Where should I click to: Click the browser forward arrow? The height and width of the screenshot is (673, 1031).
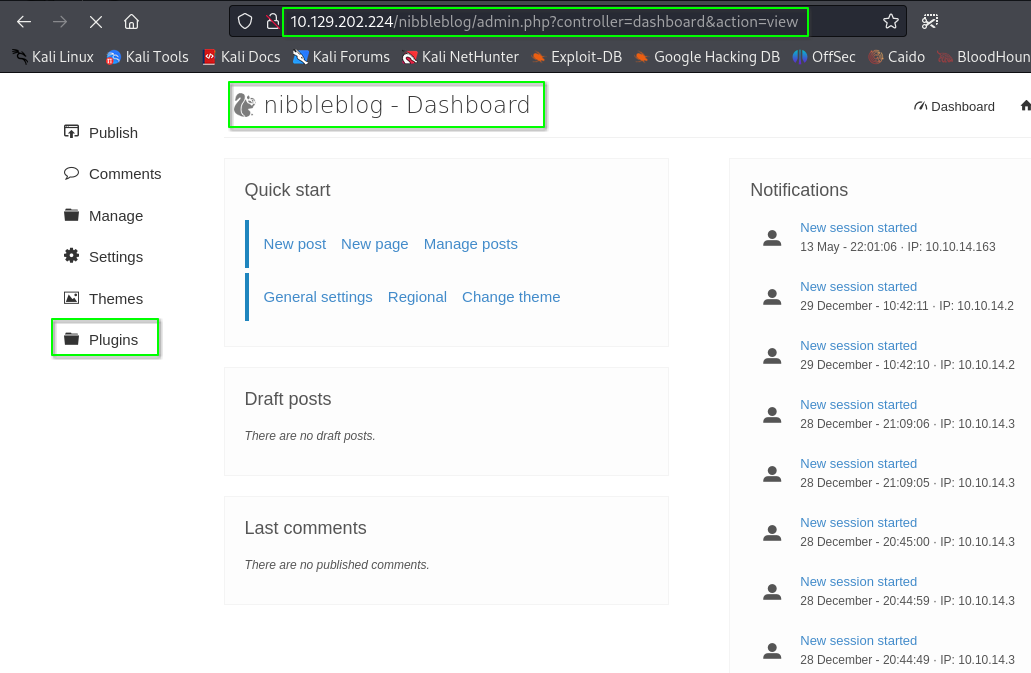(x=60, y=22)
